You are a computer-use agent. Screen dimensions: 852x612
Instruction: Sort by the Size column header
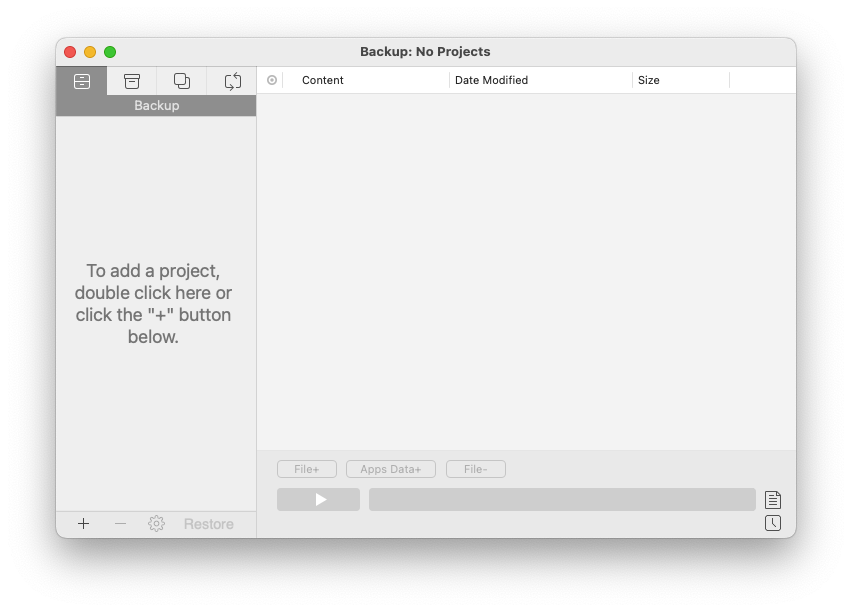(x=681, y=80)
